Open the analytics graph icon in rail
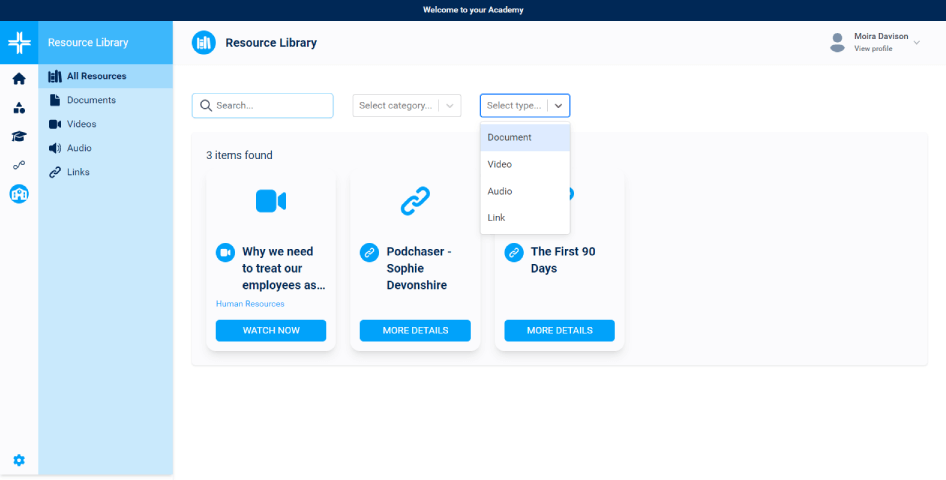The height and width of the screenshot is (480, 946). (19, 165)
